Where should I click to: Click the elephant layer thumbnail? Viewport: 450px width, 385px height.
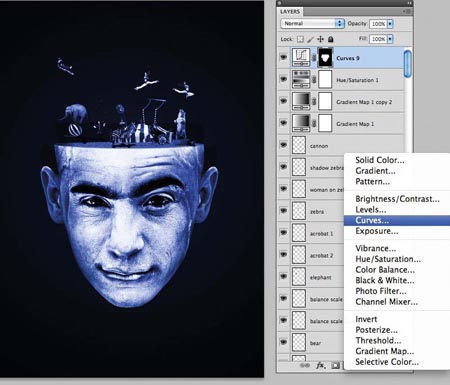[x=299, y=277]
